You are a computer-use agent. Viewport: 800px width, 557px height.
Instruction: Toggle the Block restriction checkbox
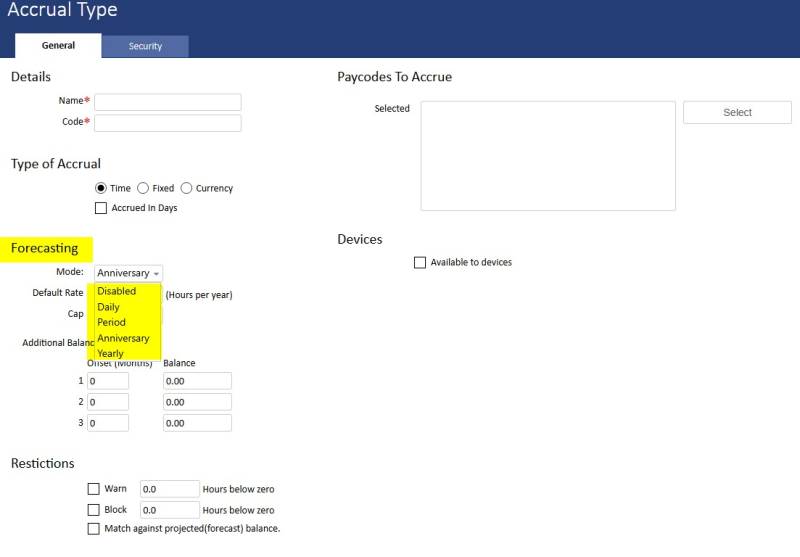point(94,509)
